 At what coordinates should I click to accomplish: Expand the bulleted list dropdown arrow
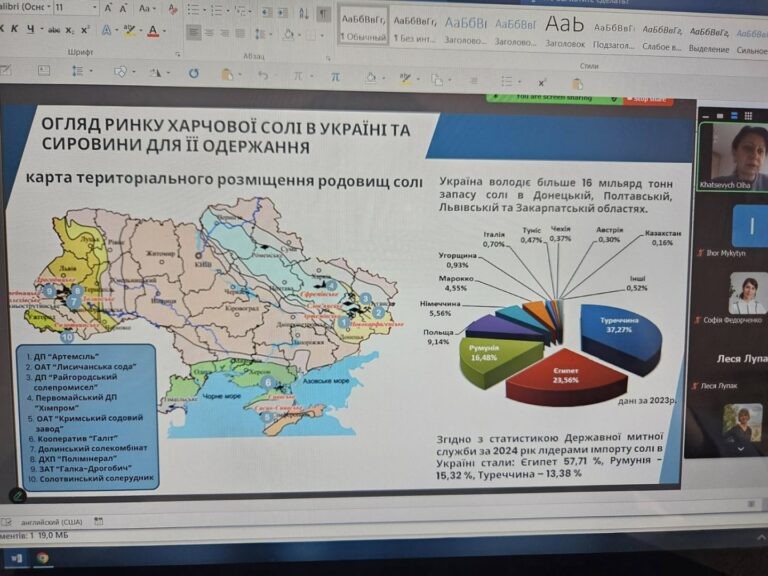(x=204, y=10)
